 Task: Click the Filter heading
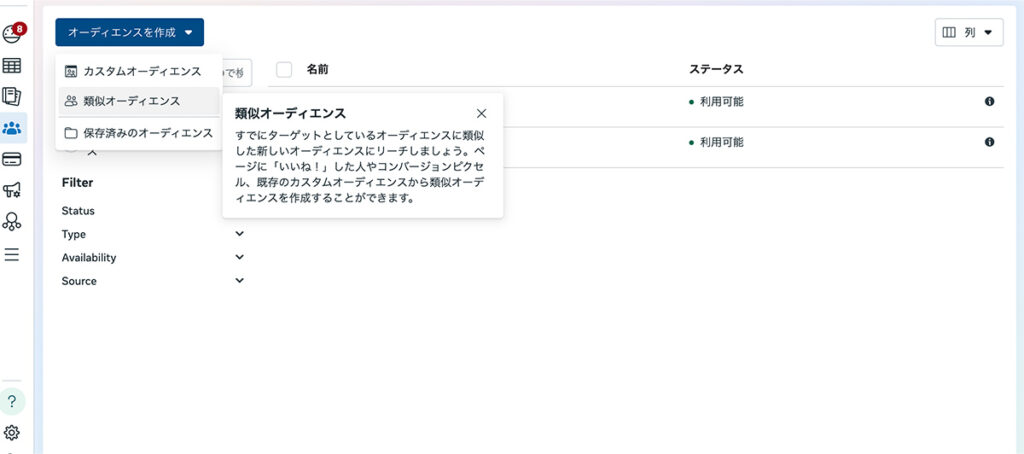[78, 183]
